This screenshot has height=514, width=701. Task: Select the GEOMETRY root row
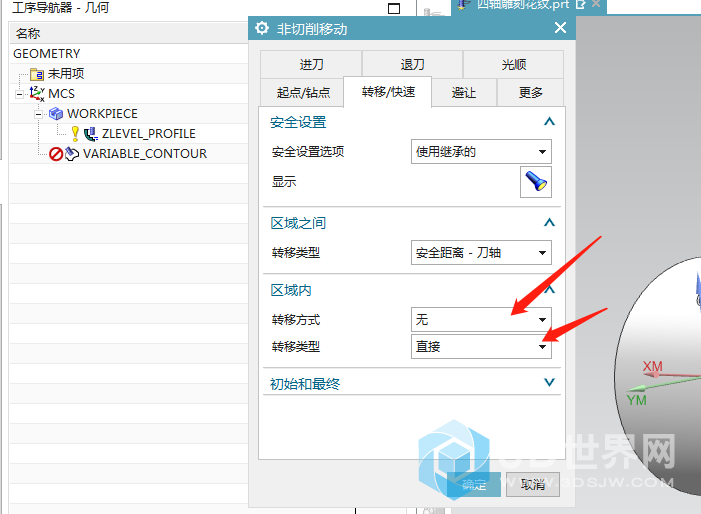pos(129,54)
